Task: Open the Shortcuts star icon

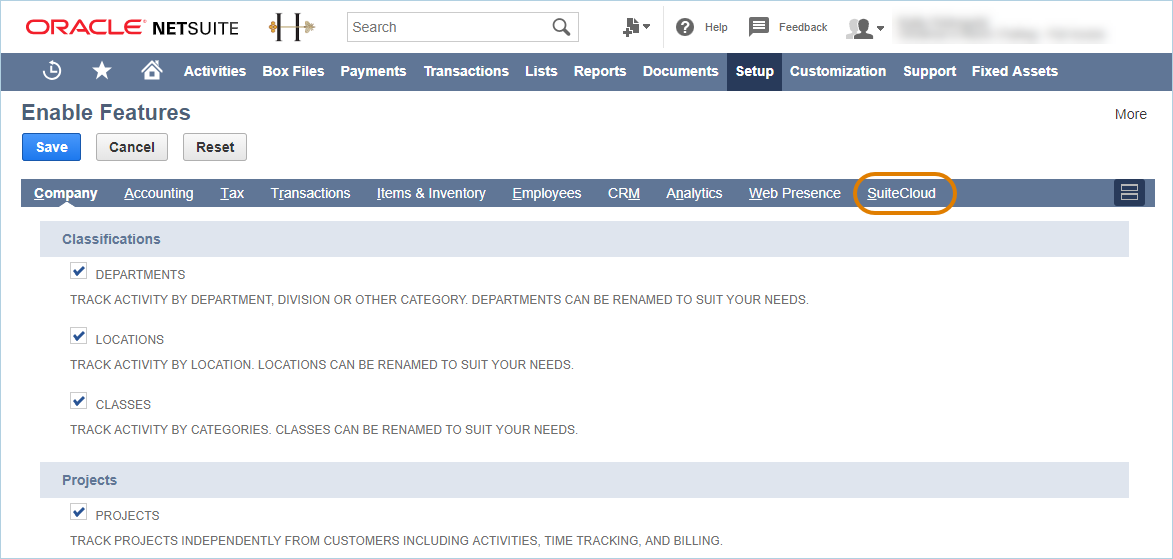Action: pyautogui.click(x=102, y=71)
